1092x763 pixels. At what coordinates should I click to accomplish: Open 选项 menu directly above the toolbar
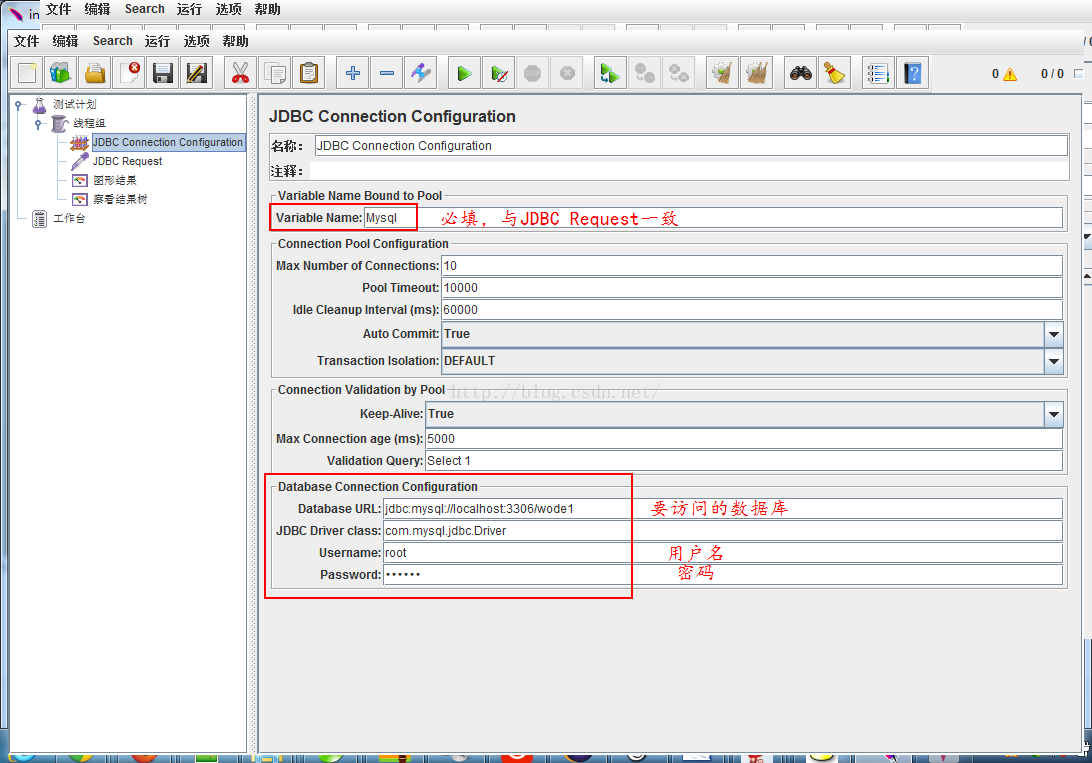point(196,41)
